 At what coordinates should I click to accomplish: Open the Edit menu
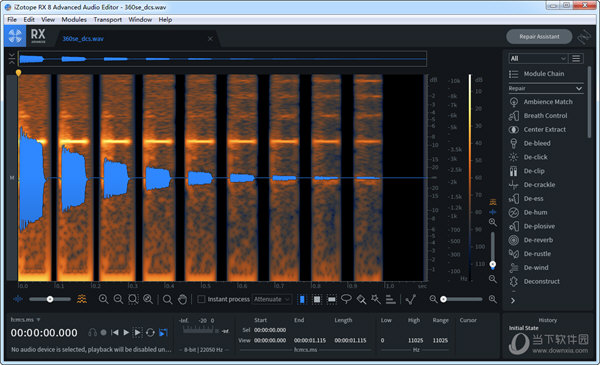[x=29, y=20]
